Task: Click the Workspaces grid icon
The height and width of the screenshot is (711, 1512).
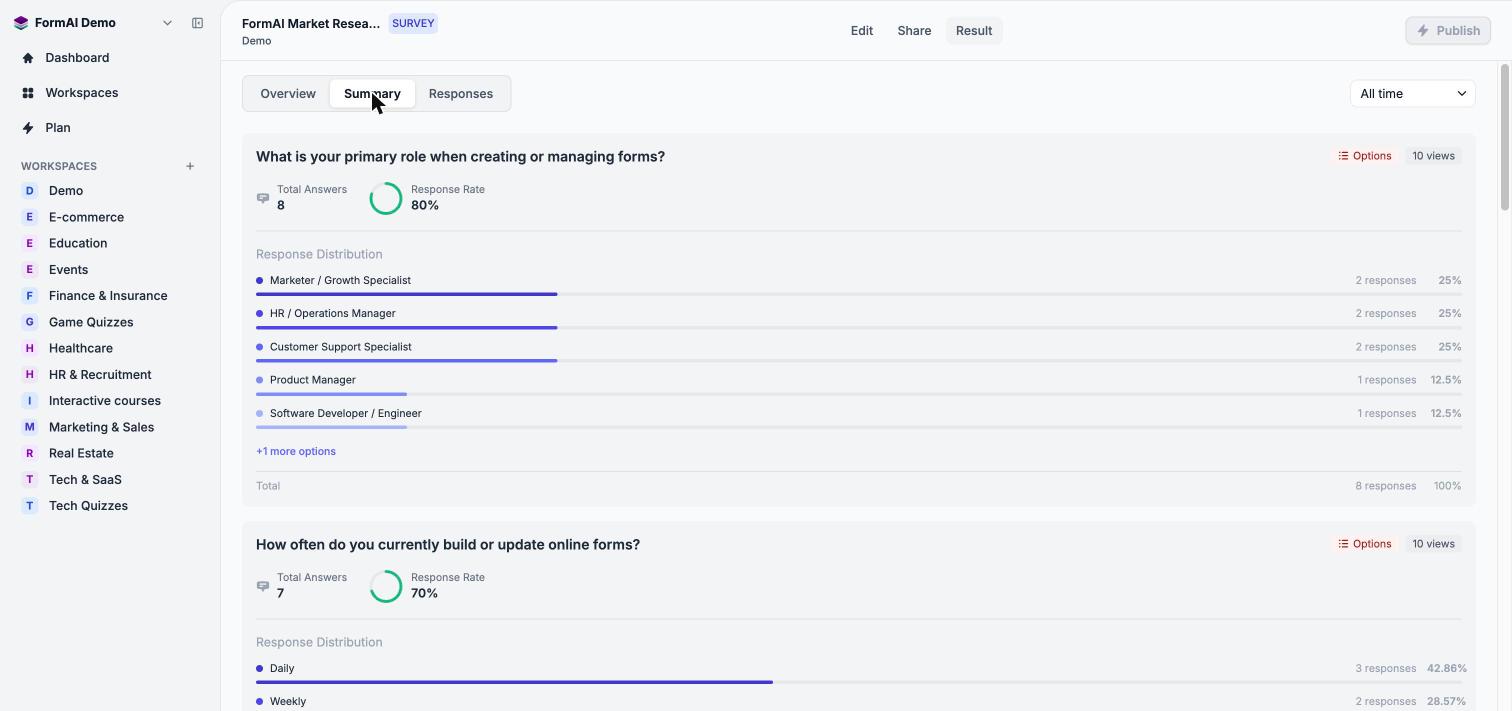Action: [x=28, y=93]
